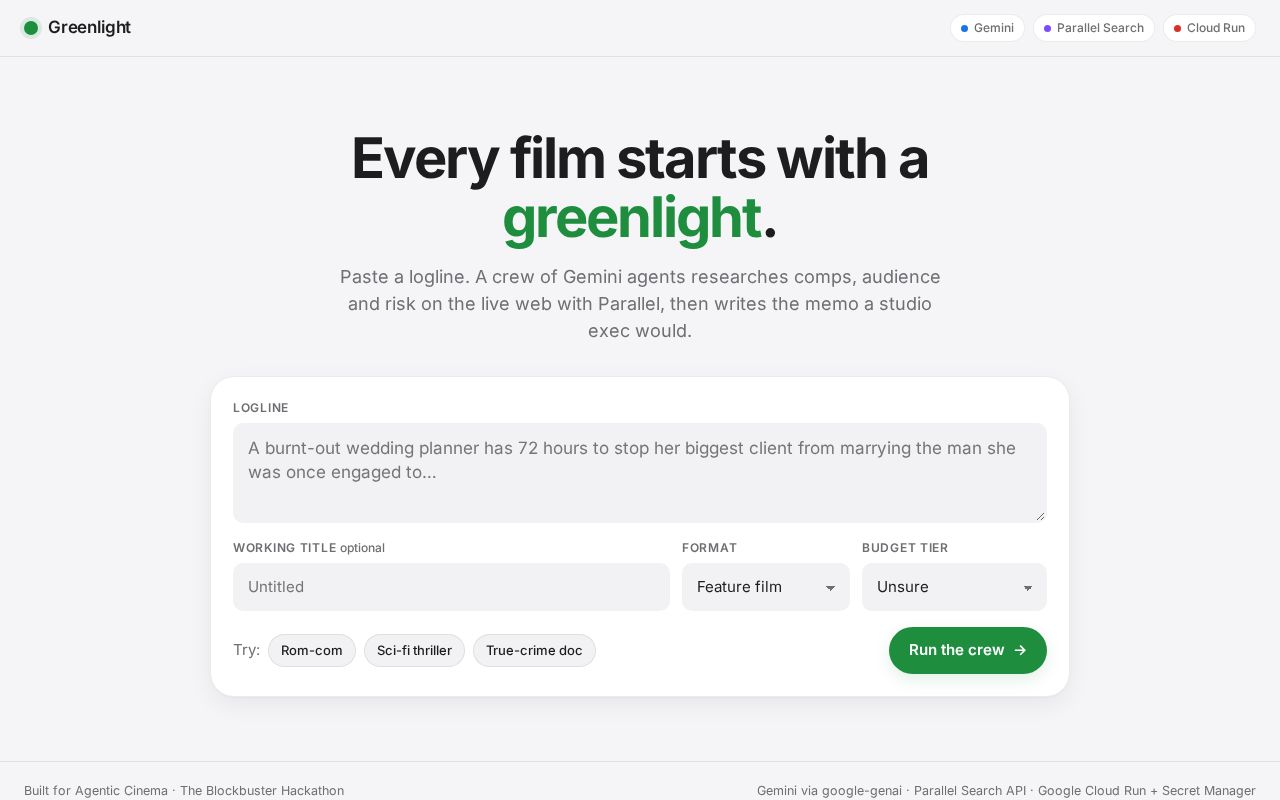This screenshot has height=800, width=1280.
Task: Focus the Logline text area
Action: (640, 473)
